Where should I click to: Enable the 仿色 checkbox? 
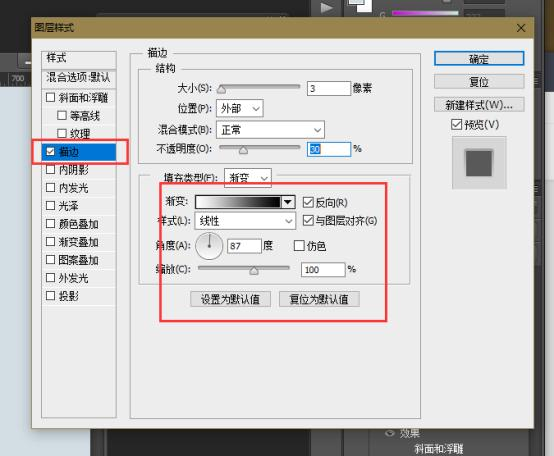(x=299, y=245)
